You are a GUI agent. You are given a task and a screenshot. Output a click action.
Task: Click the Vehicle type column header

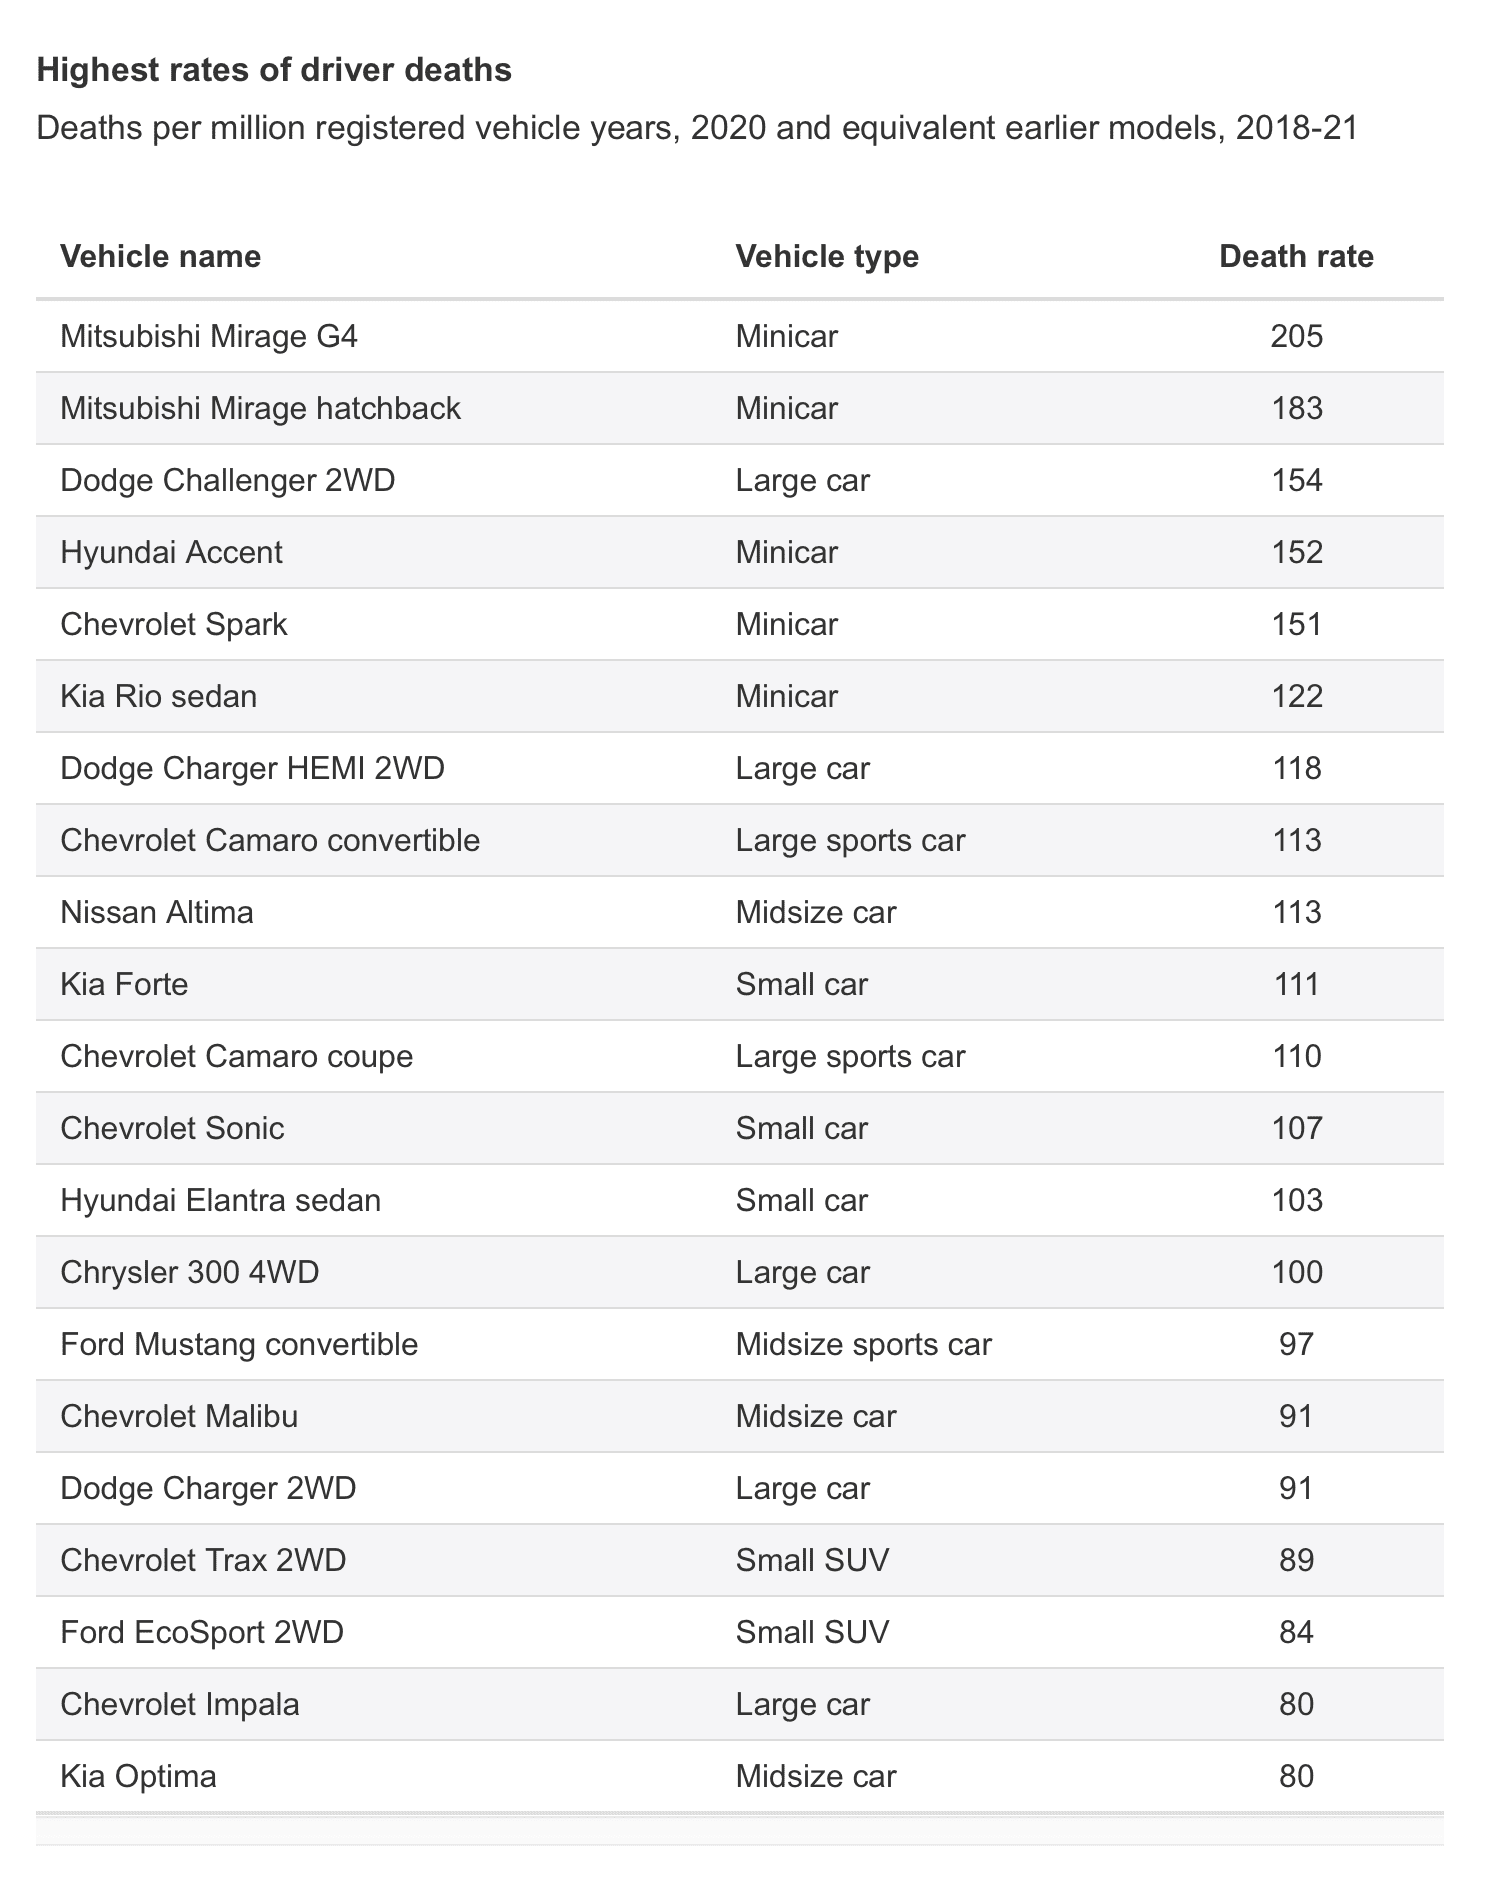(x=826, y=257)
